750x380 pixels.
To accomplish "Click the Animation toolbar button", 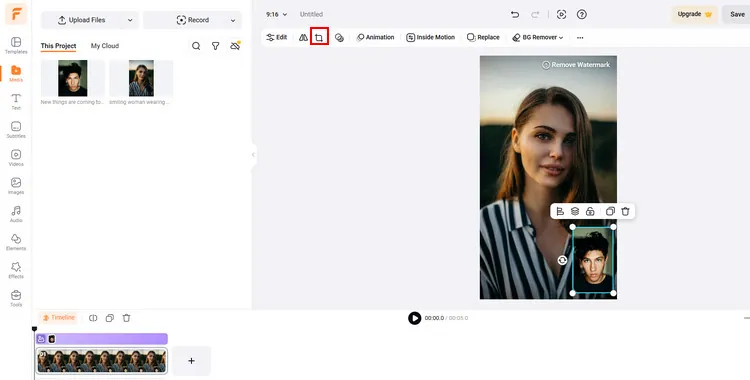I will [x=375, y=37].
